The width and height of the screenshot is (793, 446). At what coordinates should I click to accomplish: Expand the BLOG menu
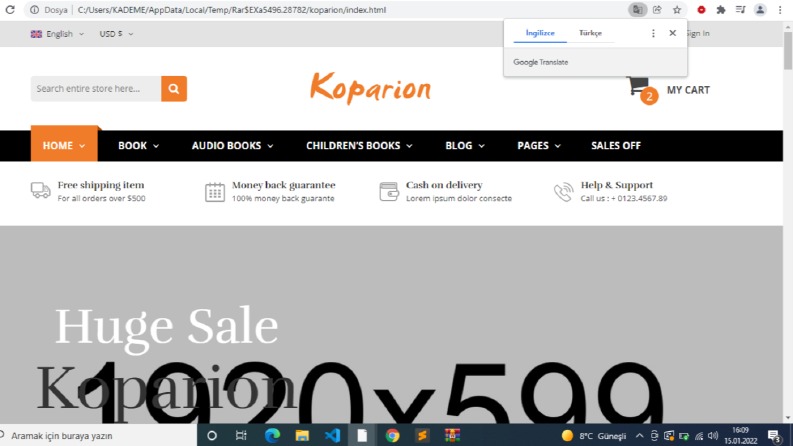pyautogui.click(x=465, y=146)
